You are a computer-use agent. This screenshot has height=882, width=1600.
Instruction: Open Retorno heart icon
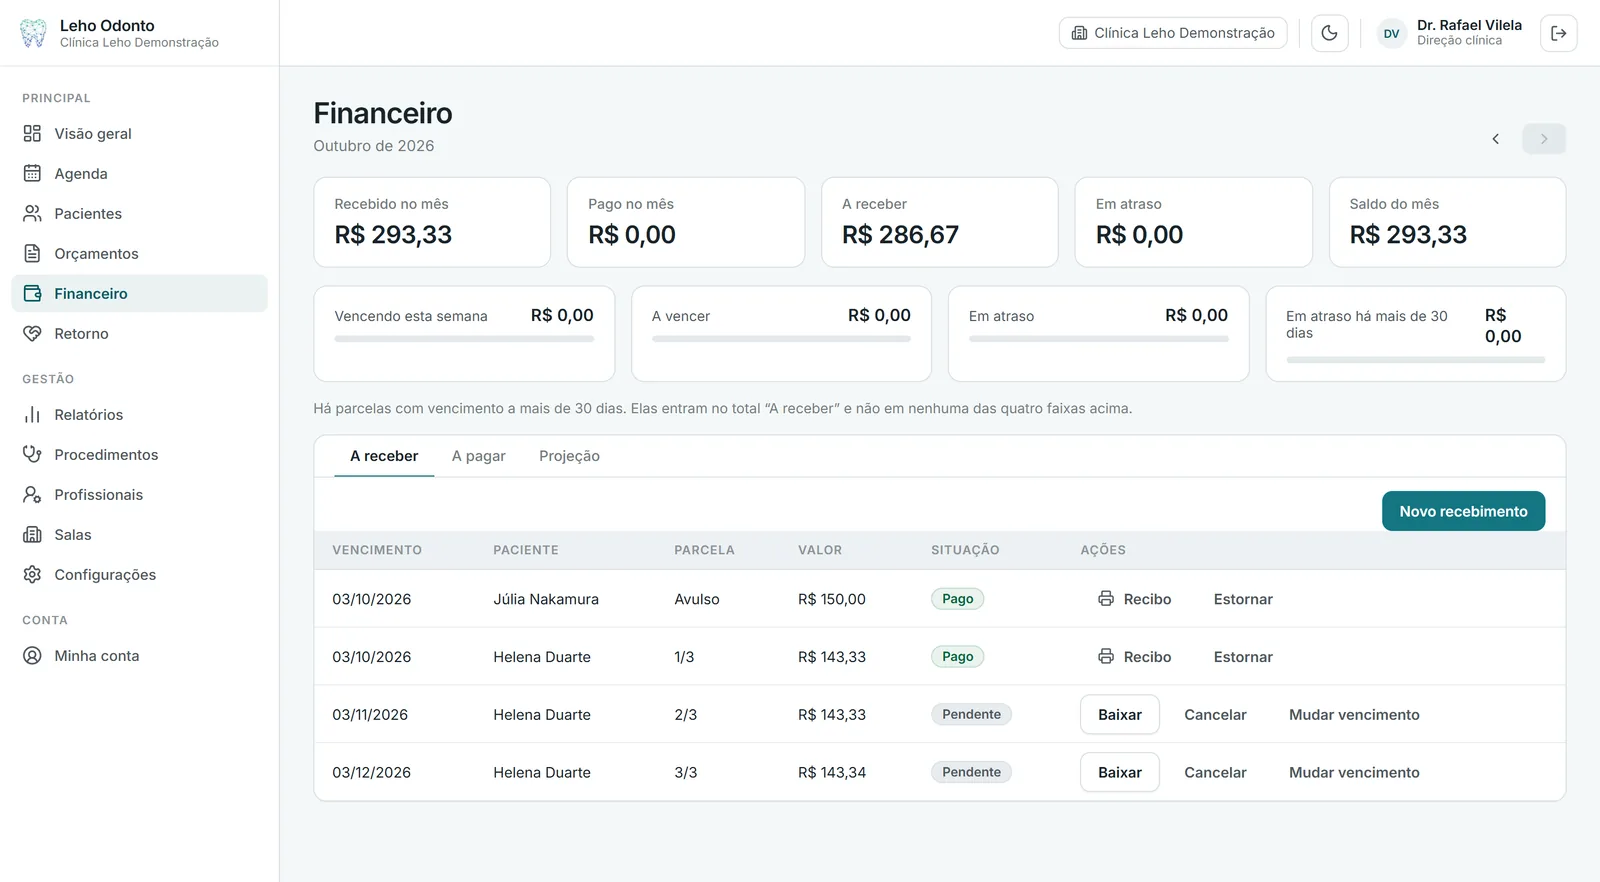[x=32, y=333]
